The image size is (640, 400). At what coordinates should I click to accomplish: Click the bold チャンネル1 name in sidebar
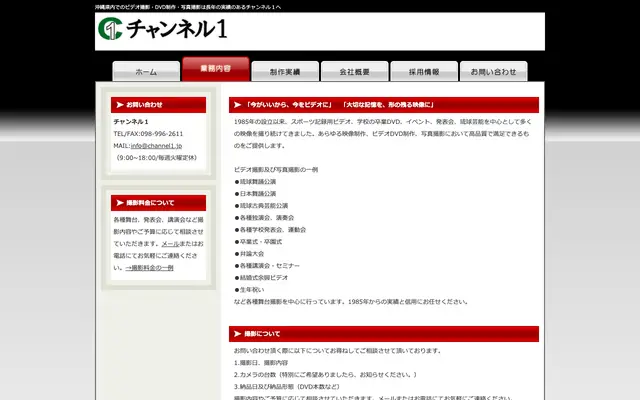coord(131,122)
